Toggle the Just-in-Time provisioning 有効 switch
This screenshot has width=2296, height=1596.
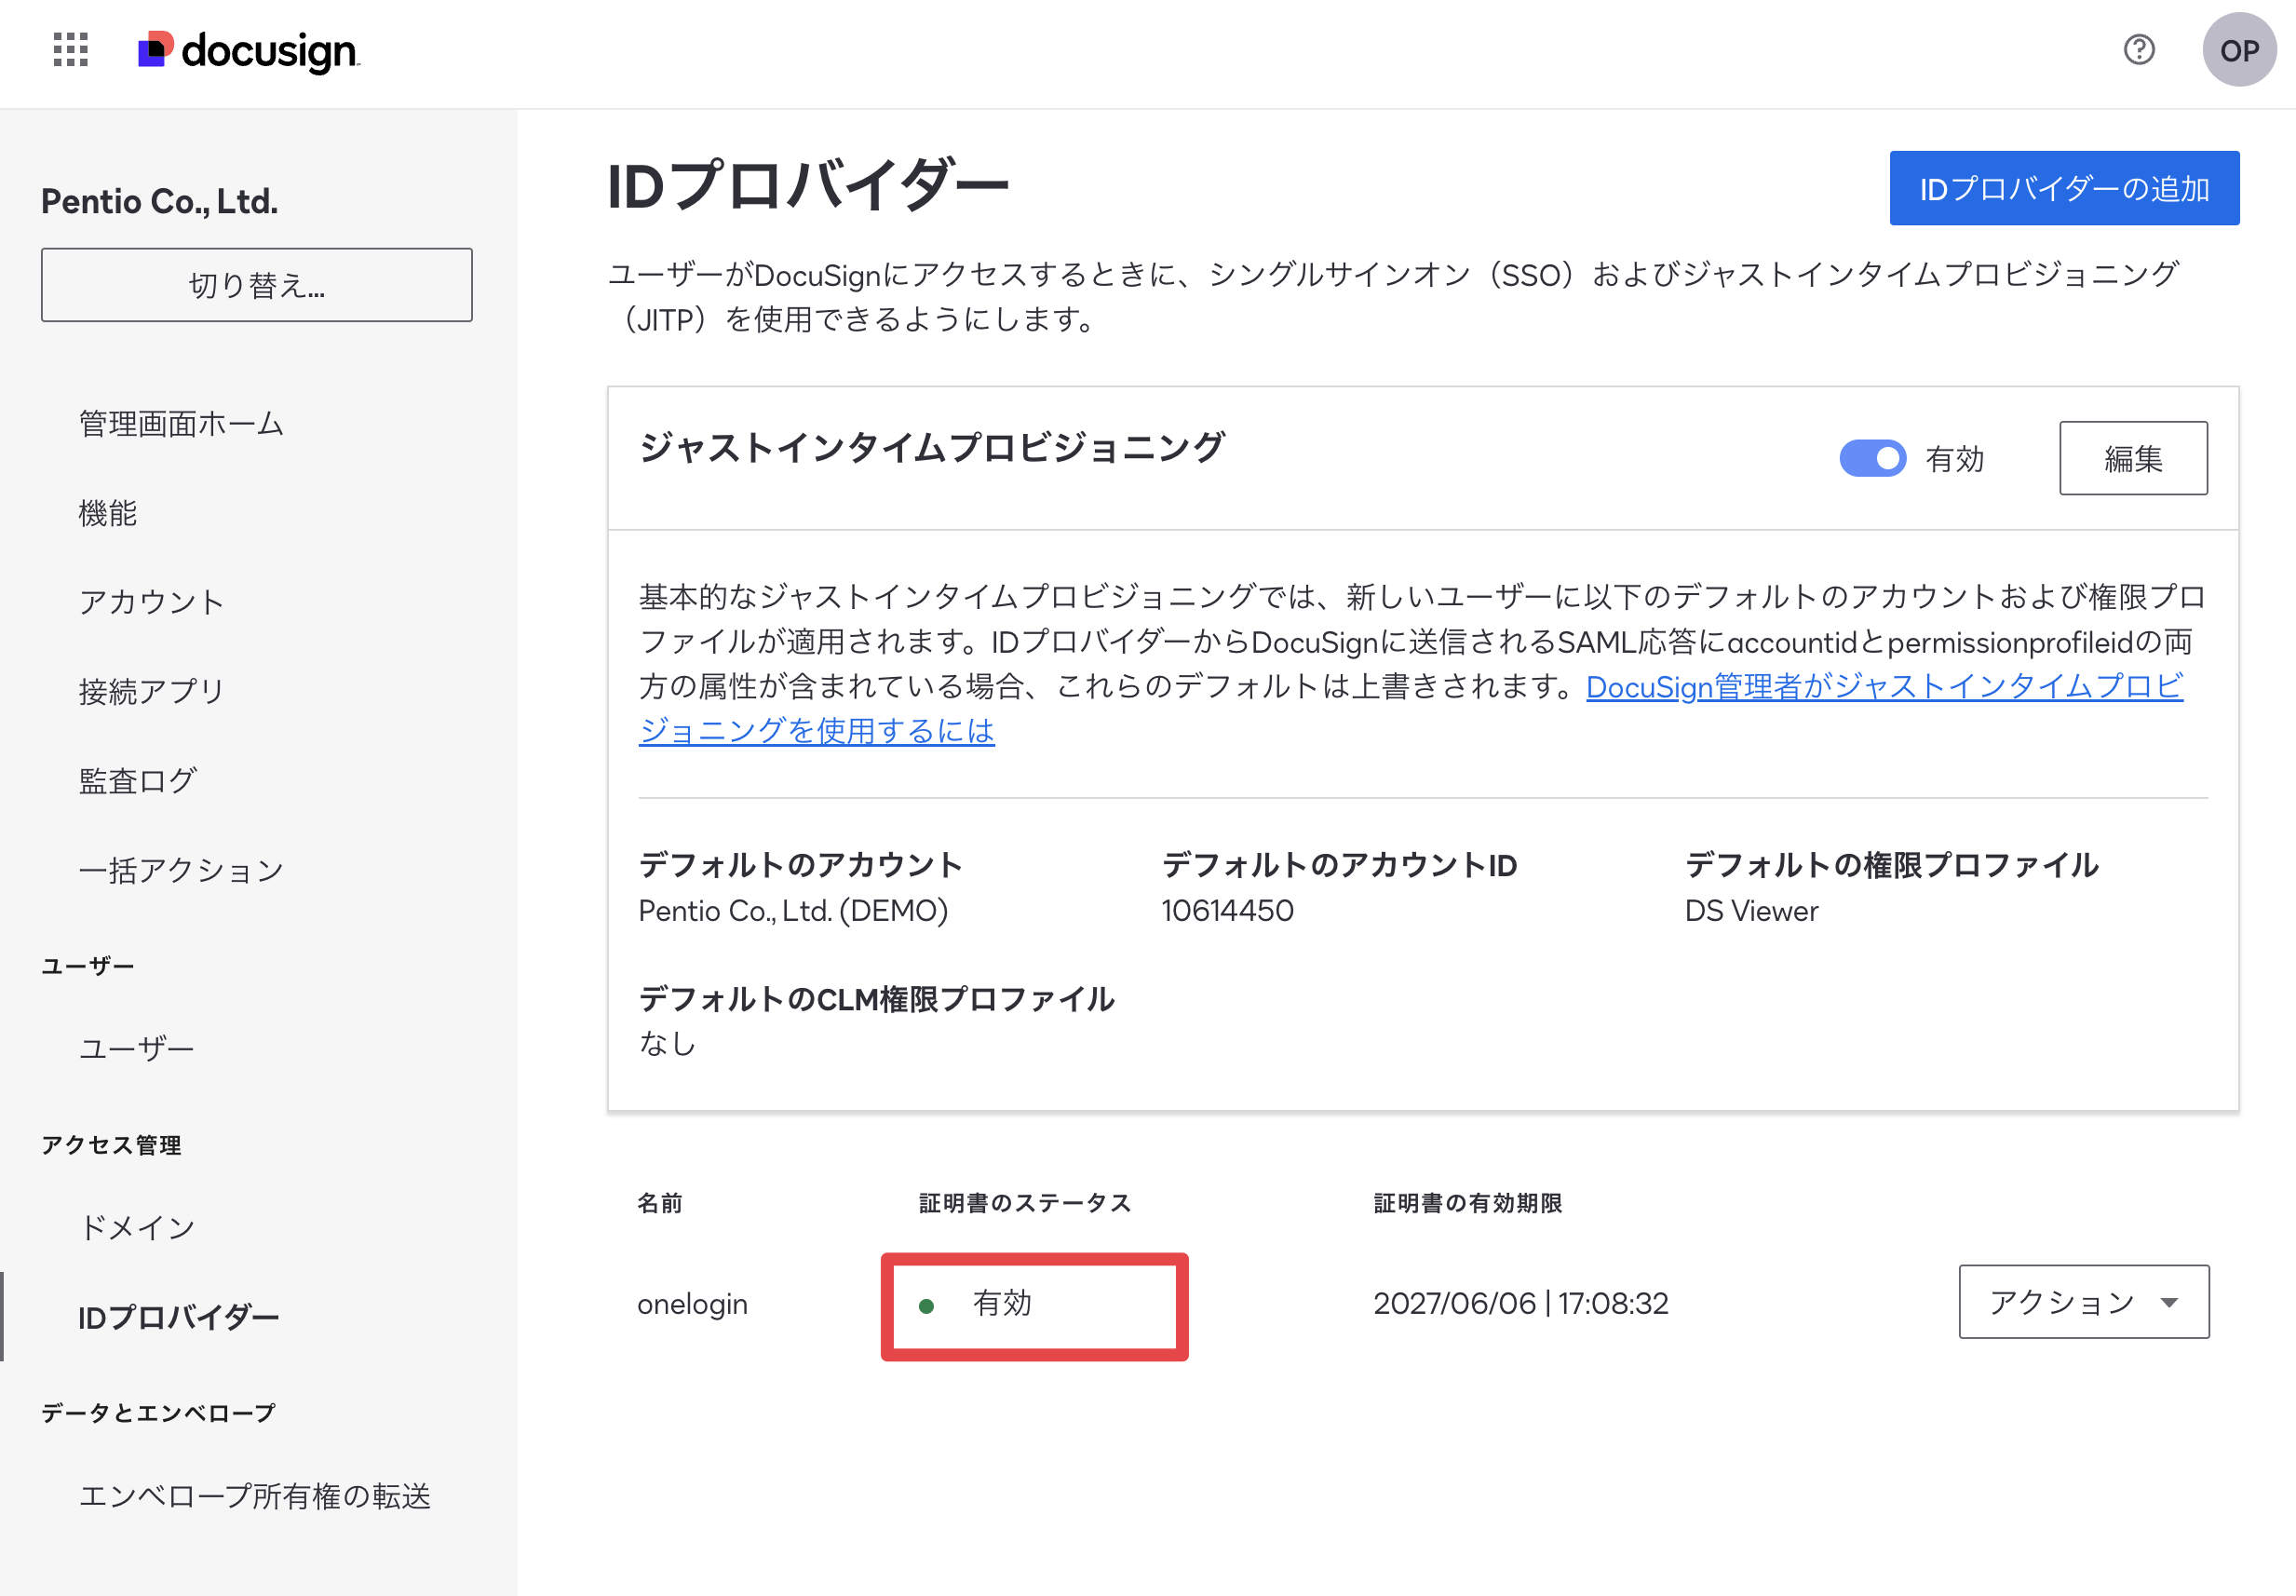(x=1872, y=458)
